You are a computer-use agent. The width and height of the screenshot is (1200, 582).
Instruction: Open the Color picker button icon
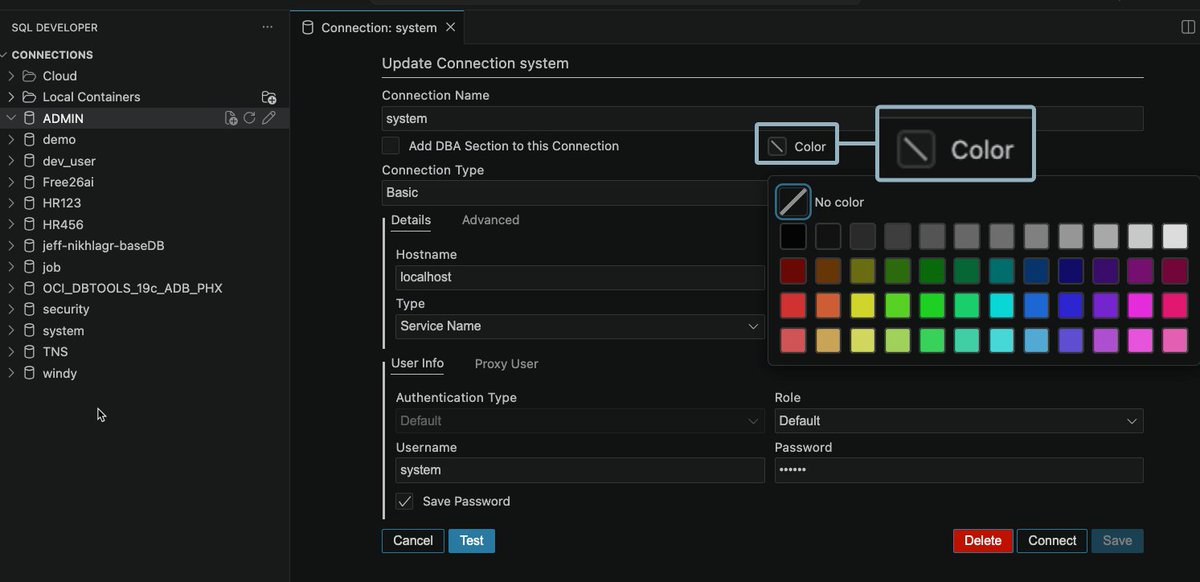[x=777, y=146]
